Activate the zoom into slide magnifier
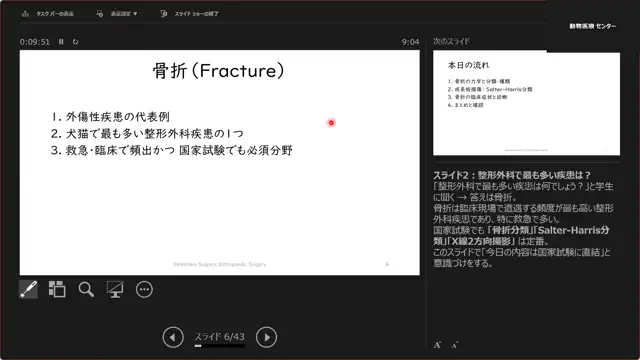Viewport: 640px width, 360px height. (x=86, y=289)
